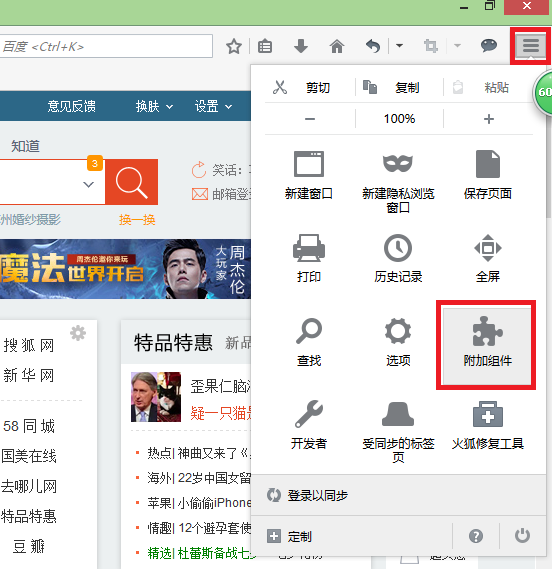Open the Firefox hamburger menu button
Viewport: 552px width, 569px height.
pyautogui.click(x=531, y=46)
